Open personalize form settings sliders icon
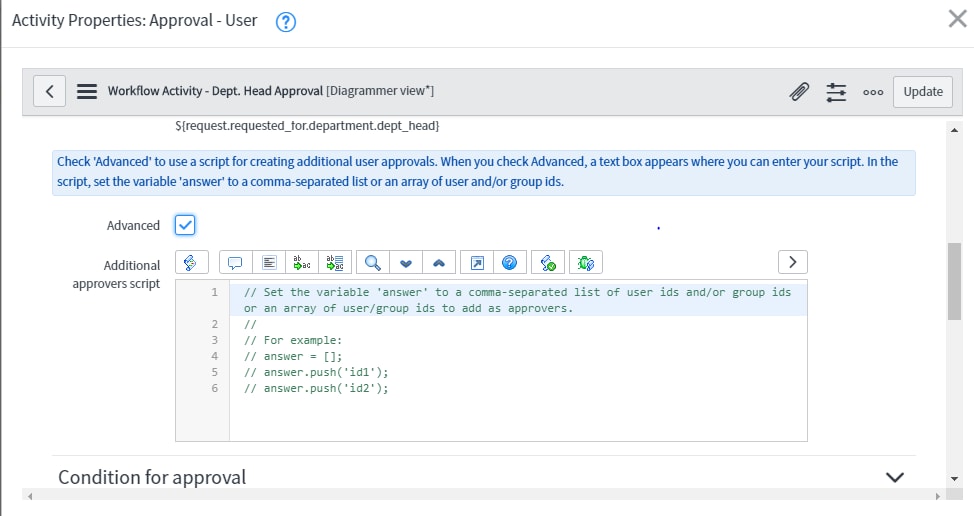This screenshot has height=516, width=974. tap(836, 92)
